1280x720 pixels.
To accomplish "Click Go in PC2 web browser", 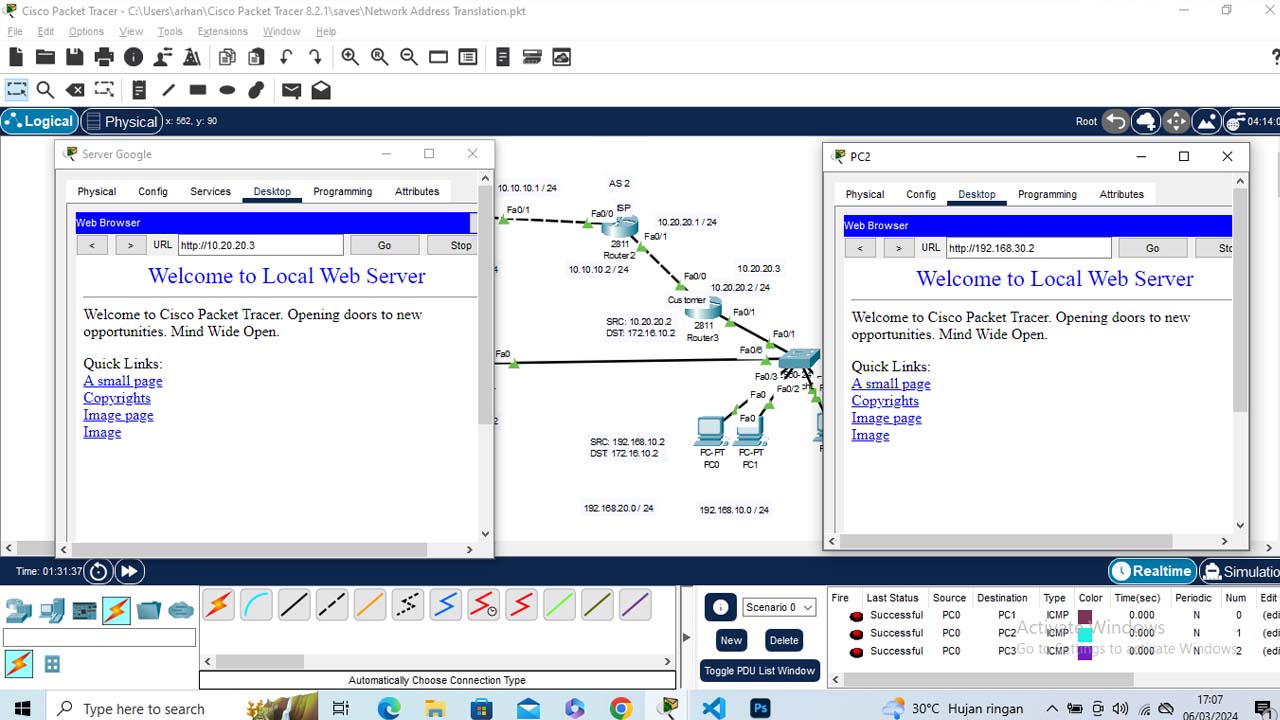I will [x=1152, y=248].
